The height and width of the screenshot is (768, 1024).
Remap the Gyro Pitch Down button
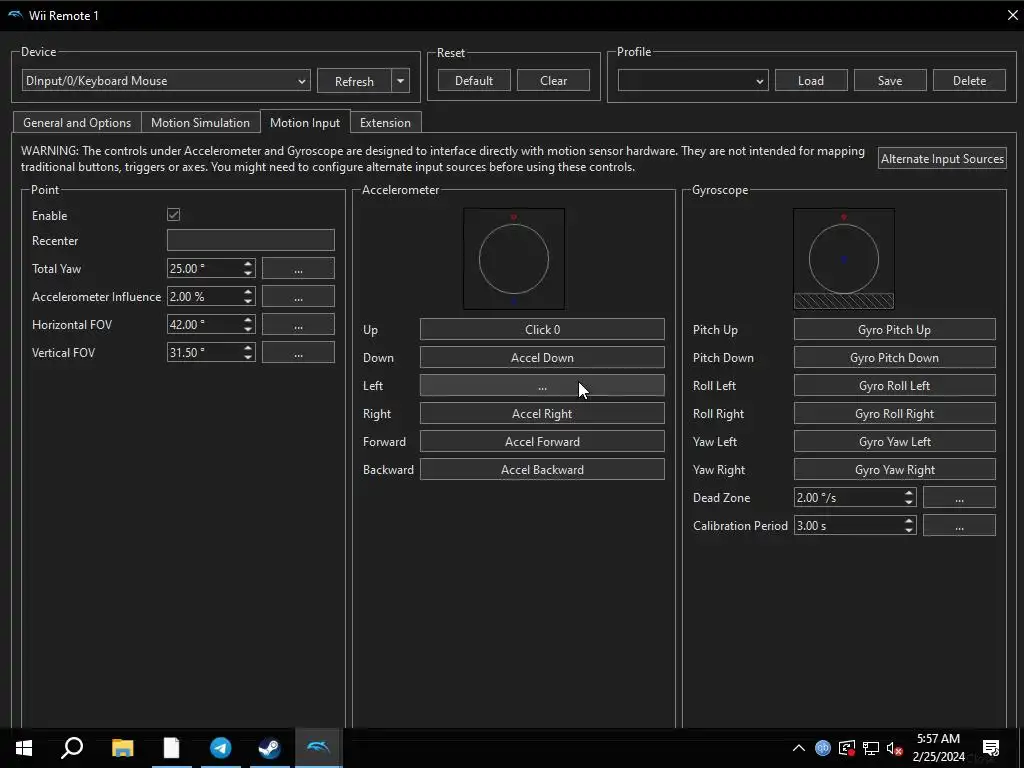[895, 358]
